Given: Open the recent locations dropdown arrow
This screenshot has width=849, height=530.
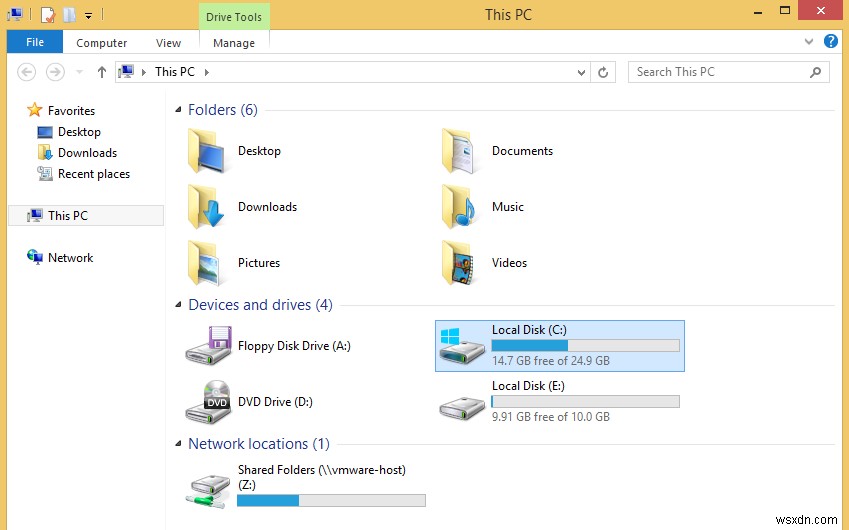Looking at the screenshot, I should (x=79, y=72).
